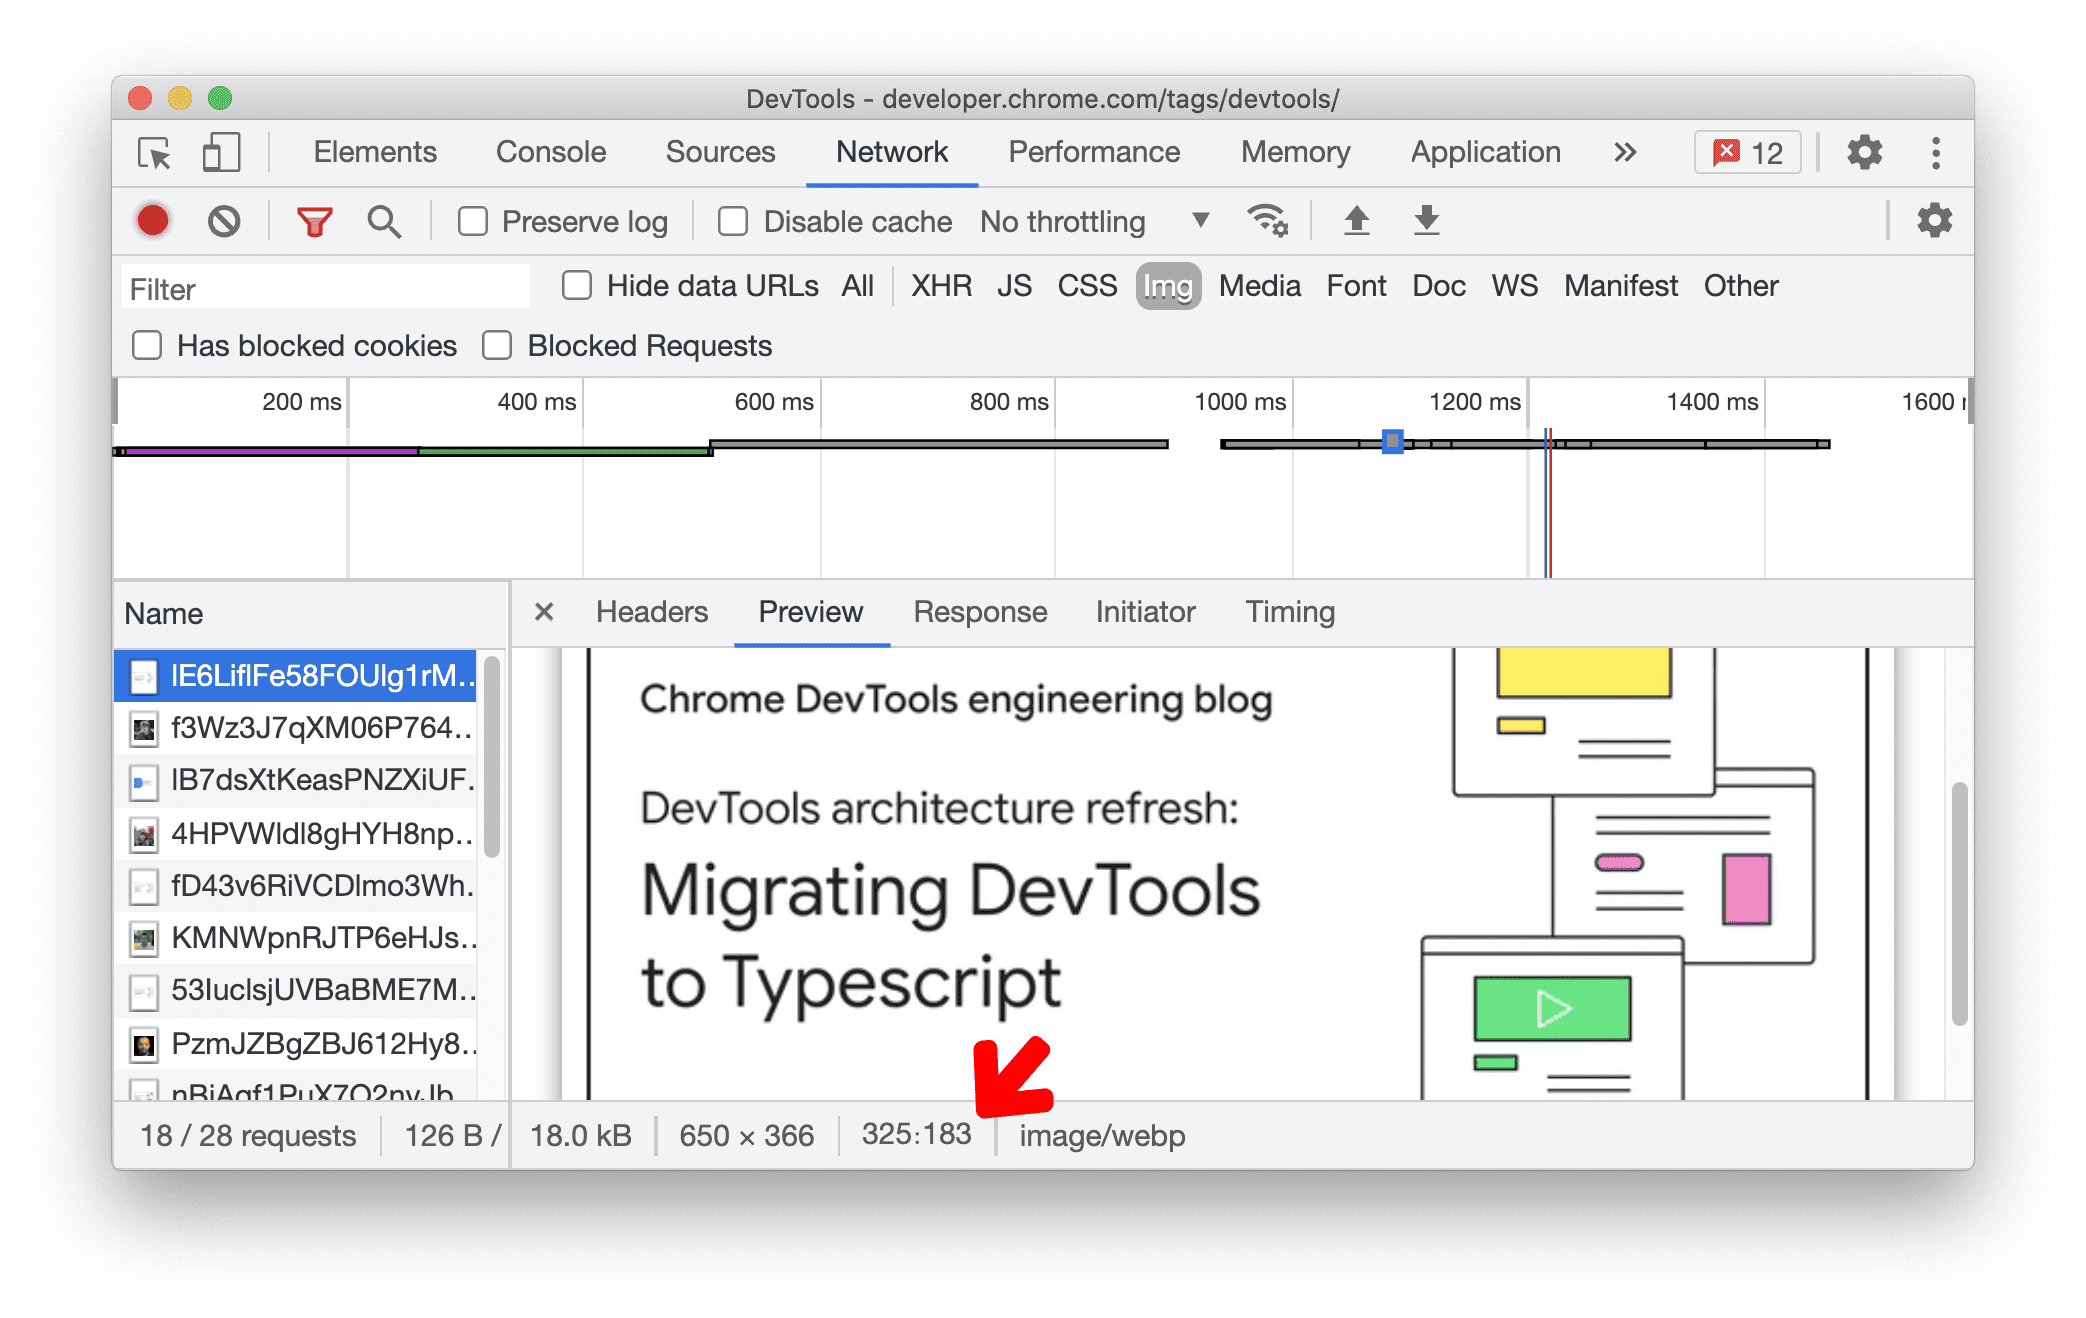Viewport: 2086px width, 1318px height.
Task: Select the Img filter tab
Action: tap(1169, 285)
